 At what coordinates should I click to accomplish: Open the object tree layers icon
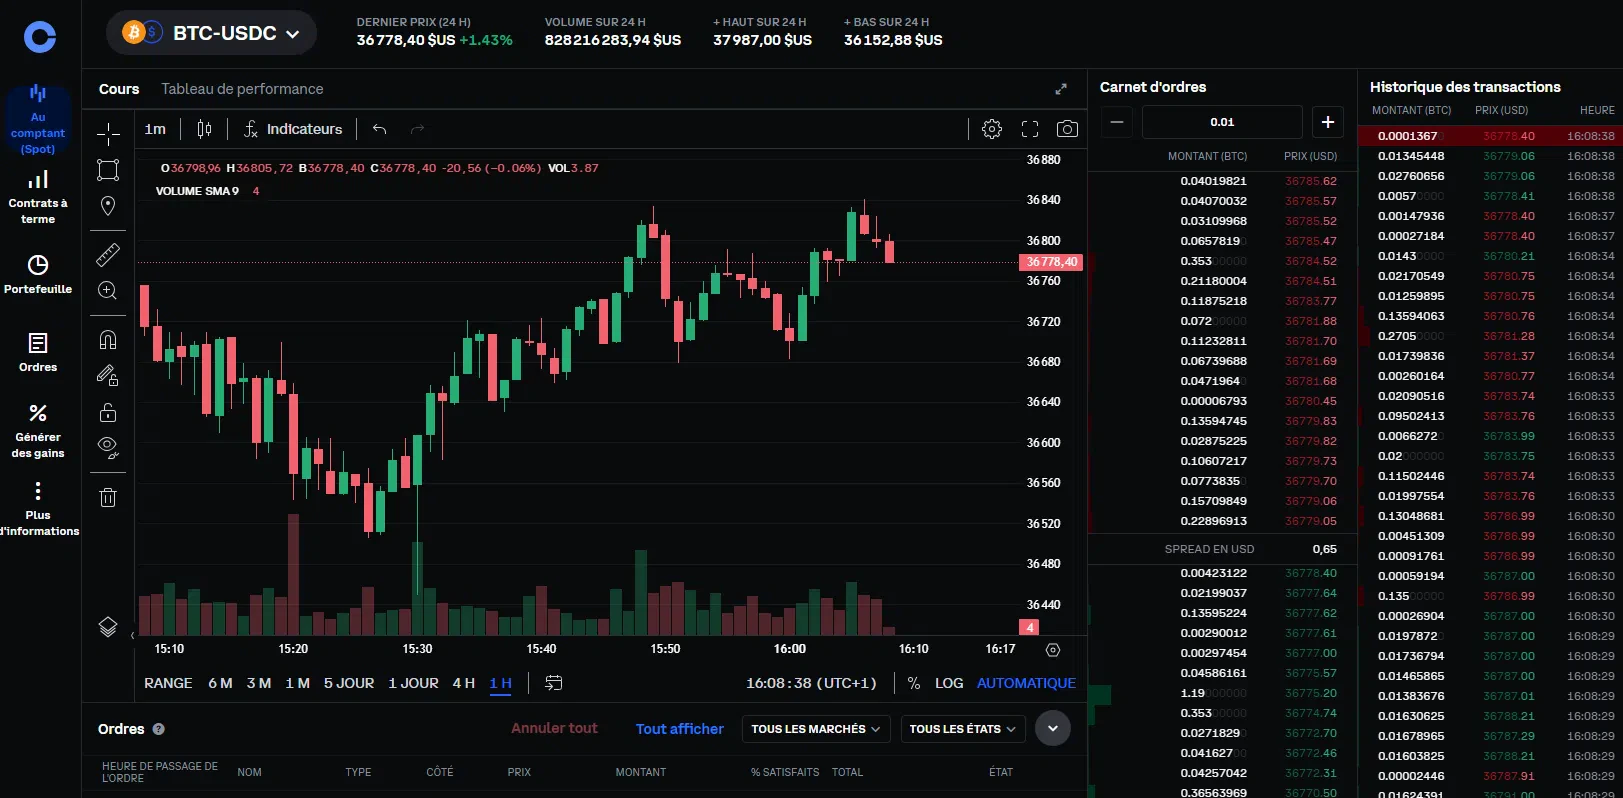point(108,627)
